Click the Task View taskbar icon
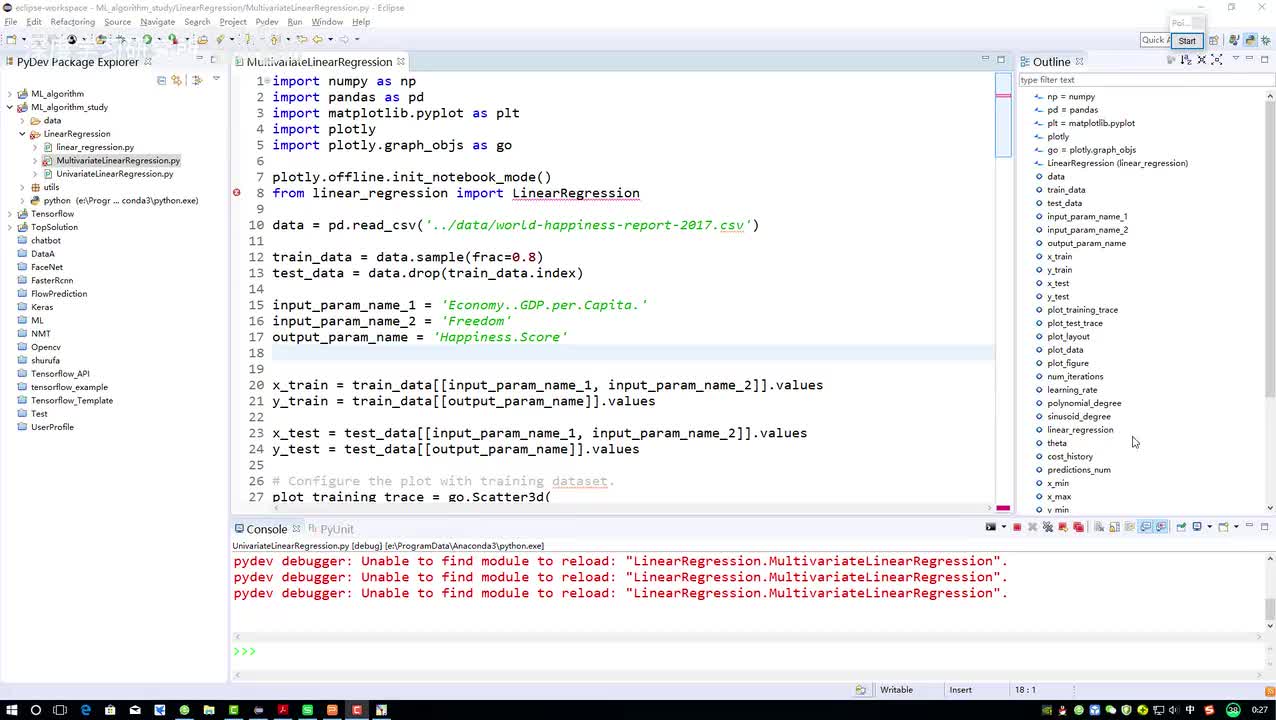This screenshot has width=1276, height=720. pyautogui.click(x=60, y=710)
